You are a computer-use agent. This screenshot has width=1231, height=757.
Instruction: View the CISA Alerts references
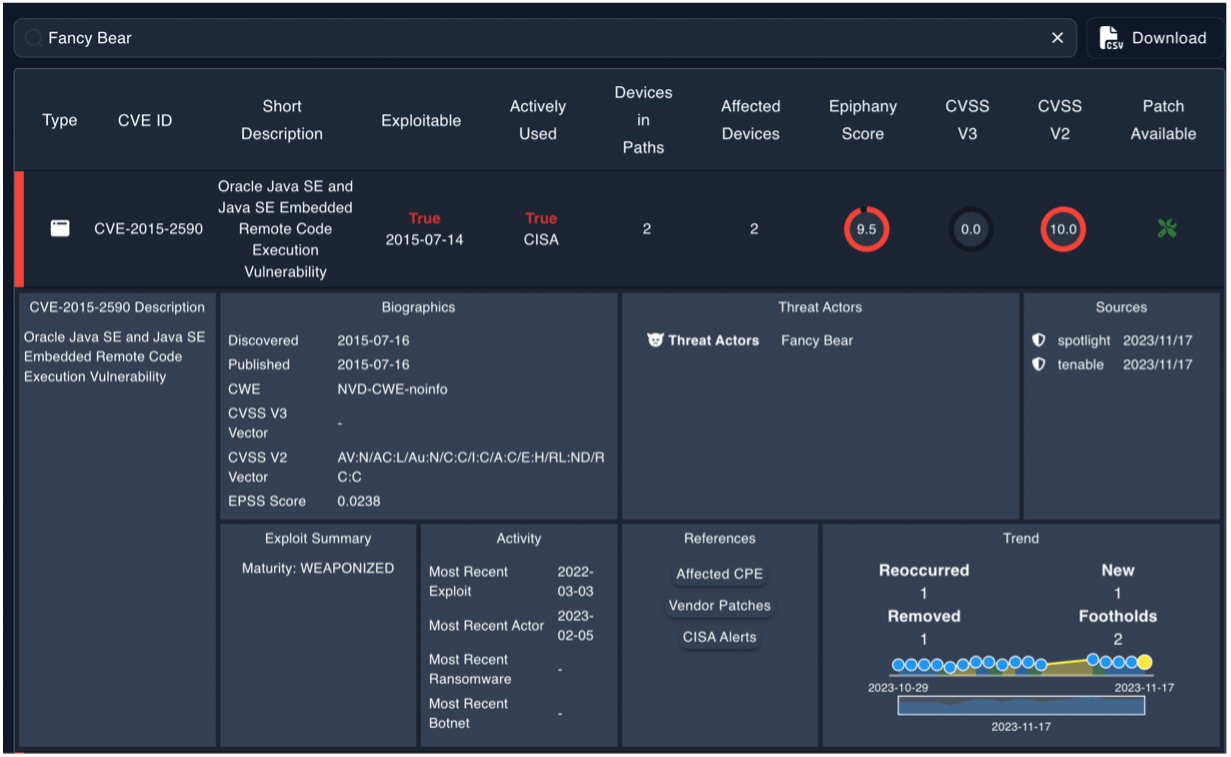pos(719,637)
